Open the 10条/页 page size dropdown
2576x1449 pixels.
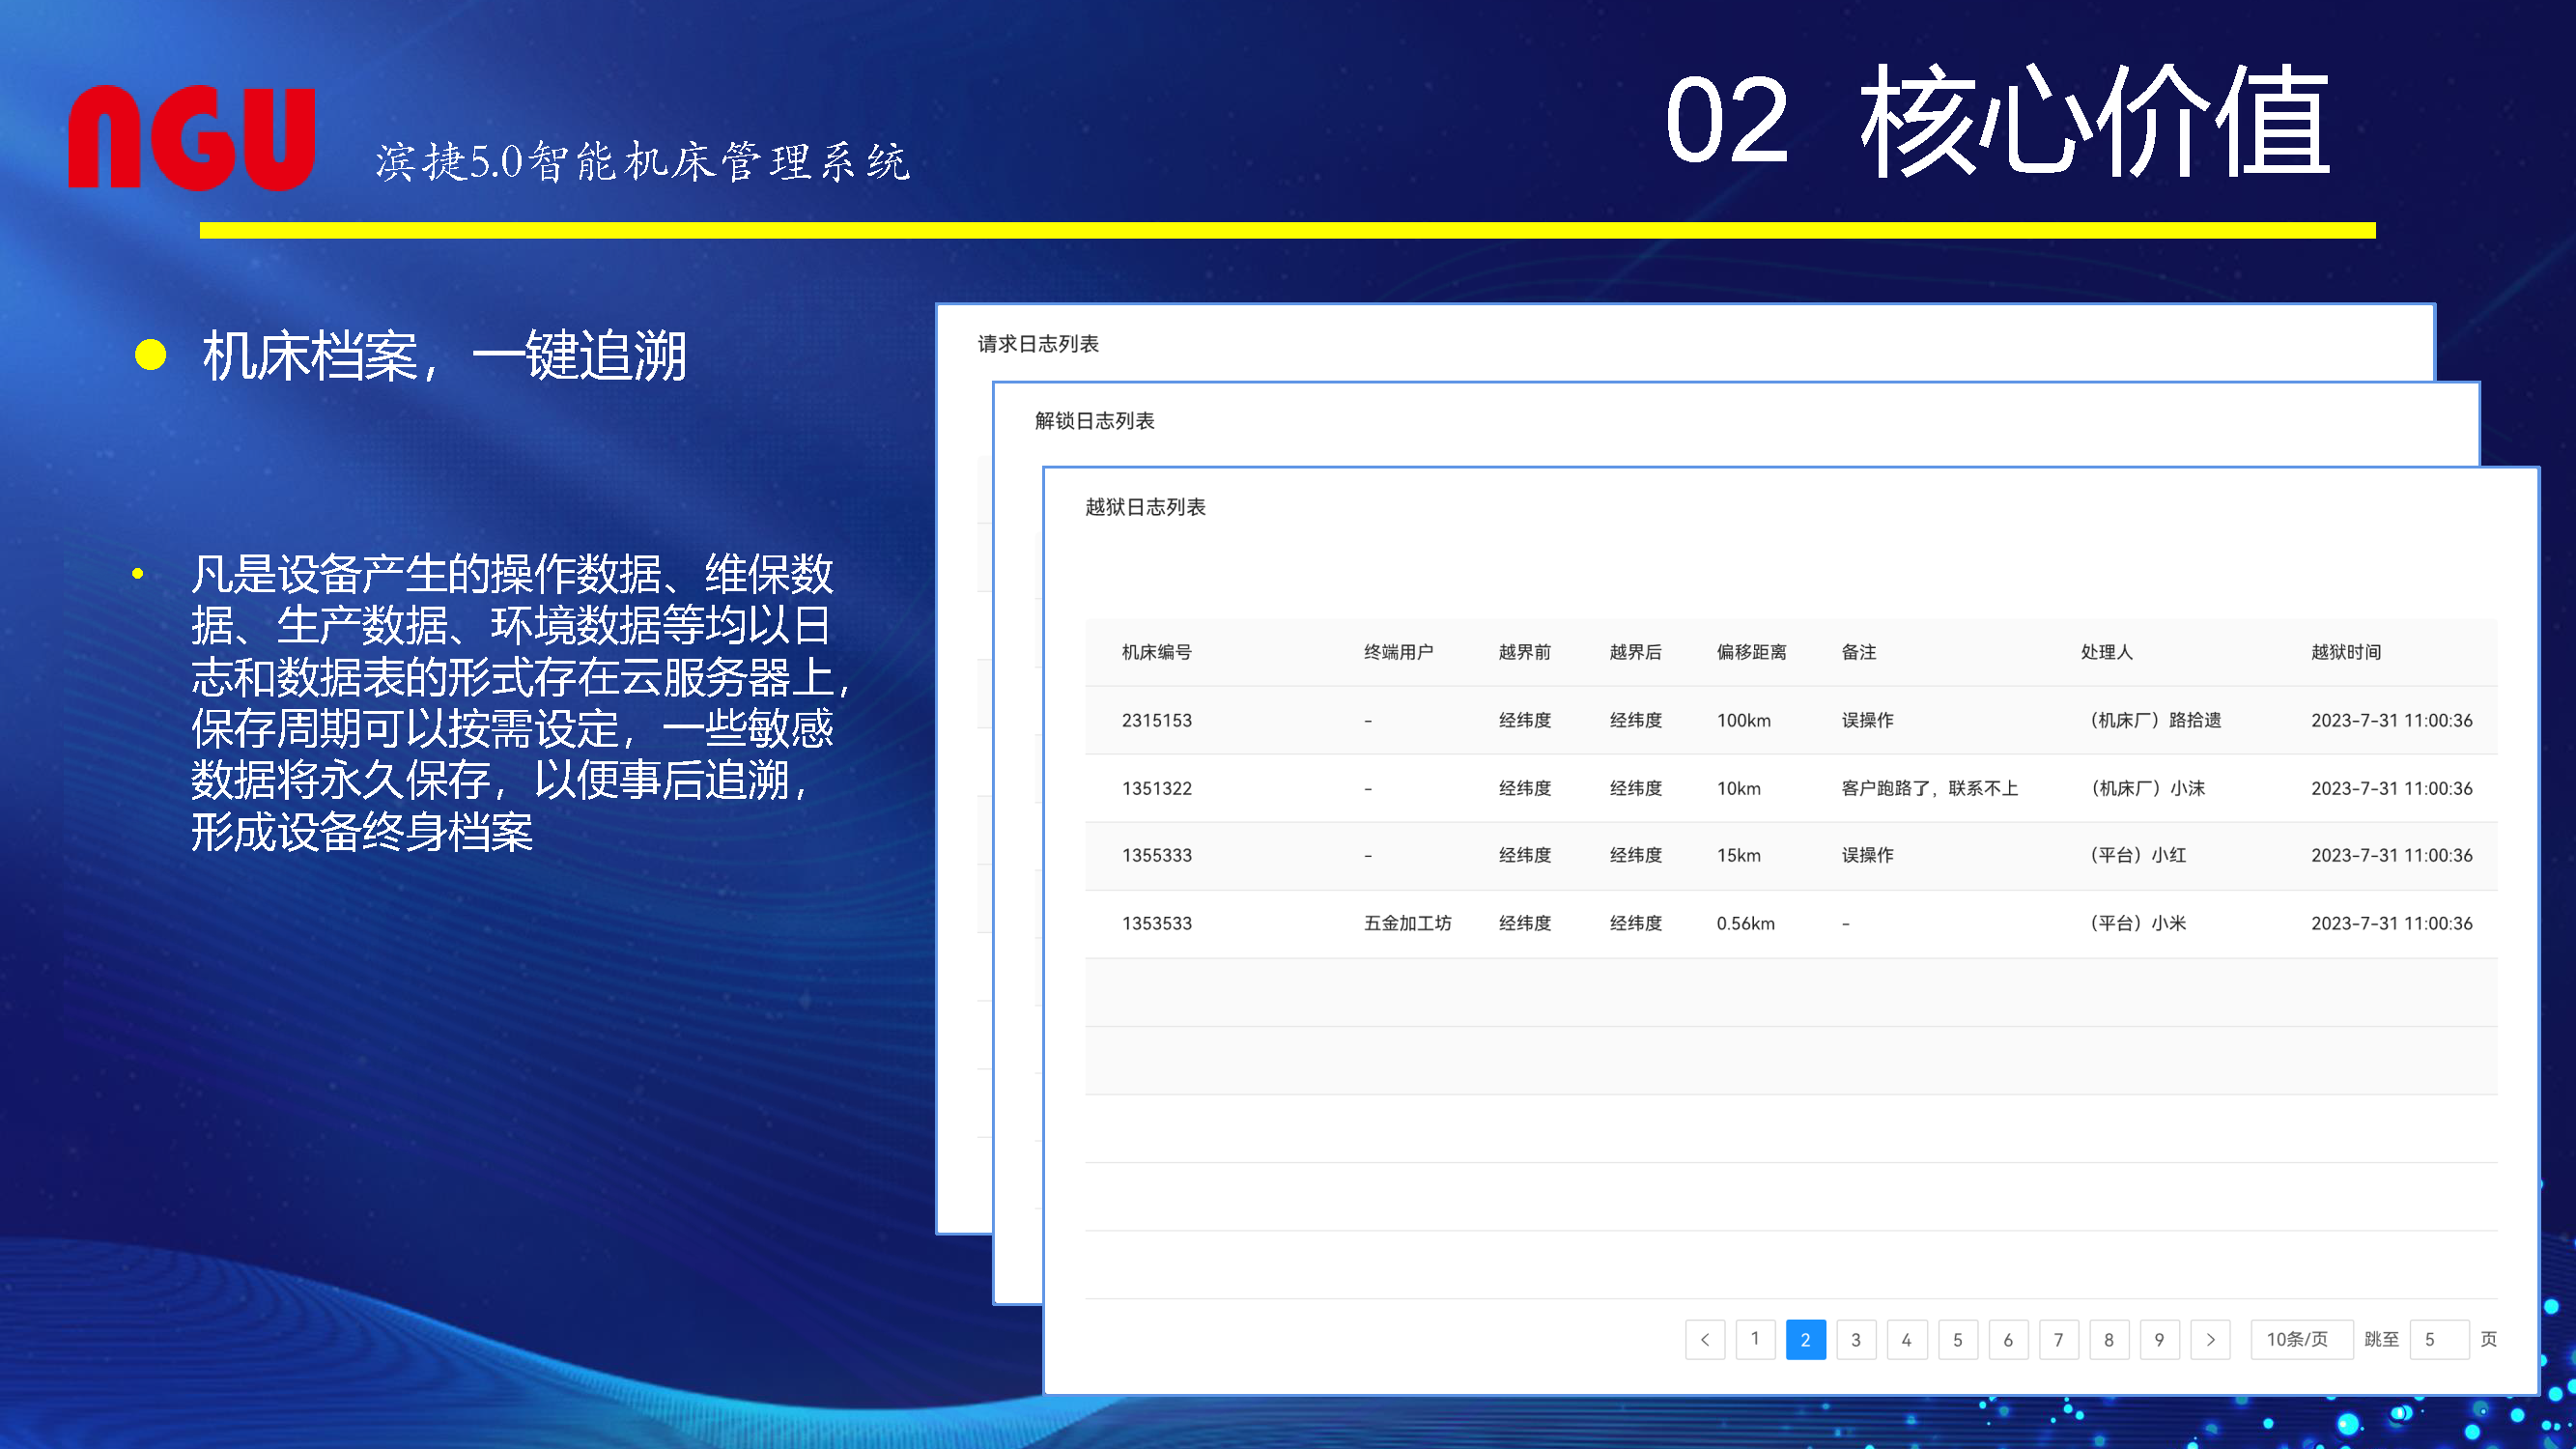coord(2301,1339)
